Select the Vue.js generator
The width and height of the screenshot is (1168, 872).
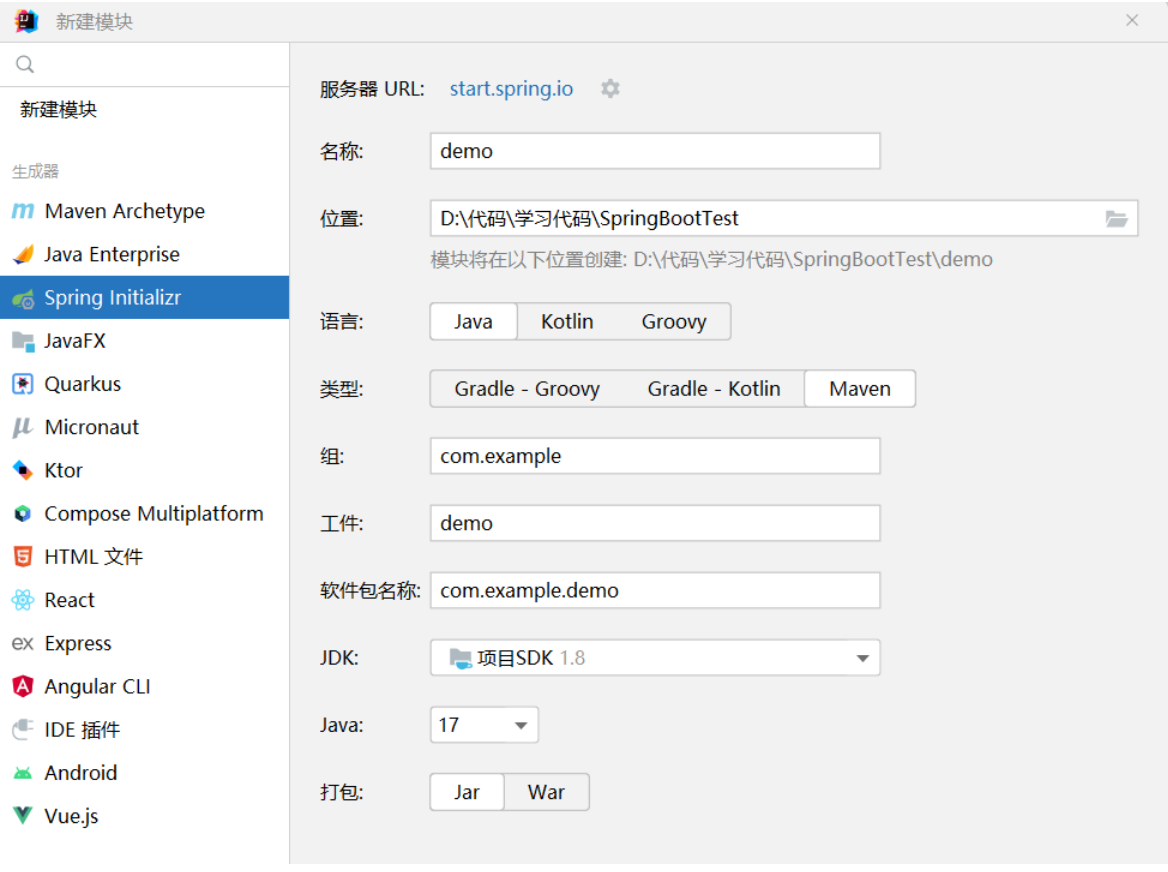coord(71,816)
